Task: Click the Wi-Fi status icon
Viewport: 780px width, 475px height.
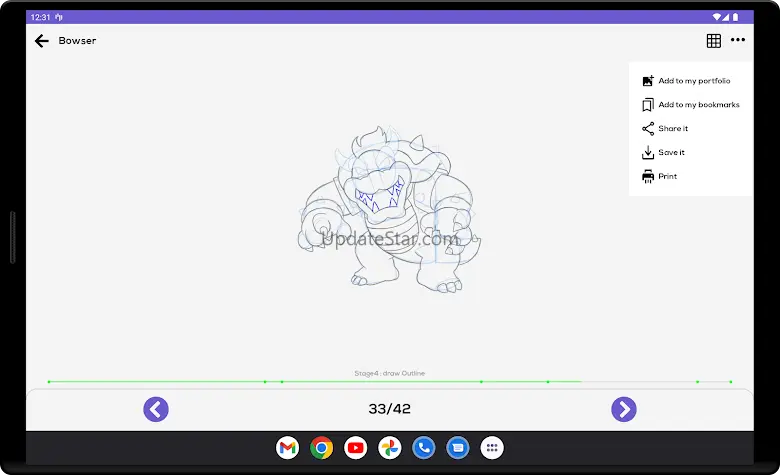Action: pyautogui.click(x=717, y=17)
